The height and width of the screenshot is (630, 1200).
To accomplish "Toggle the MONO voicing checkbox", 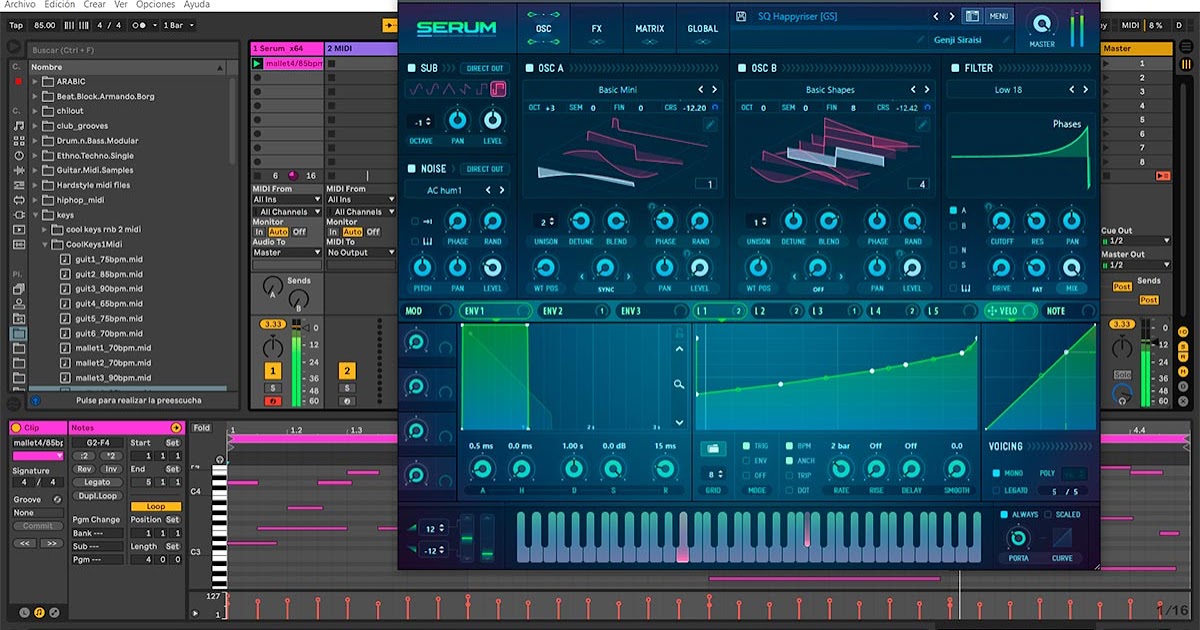I will pyautogui.click(x=996, y=473).
